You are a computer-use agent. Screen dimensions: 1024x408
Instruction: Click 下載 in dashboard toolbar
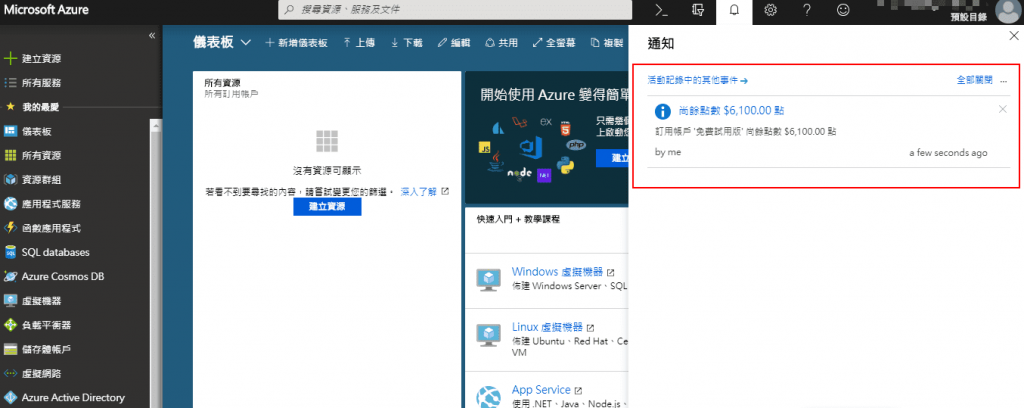(406, 43)
